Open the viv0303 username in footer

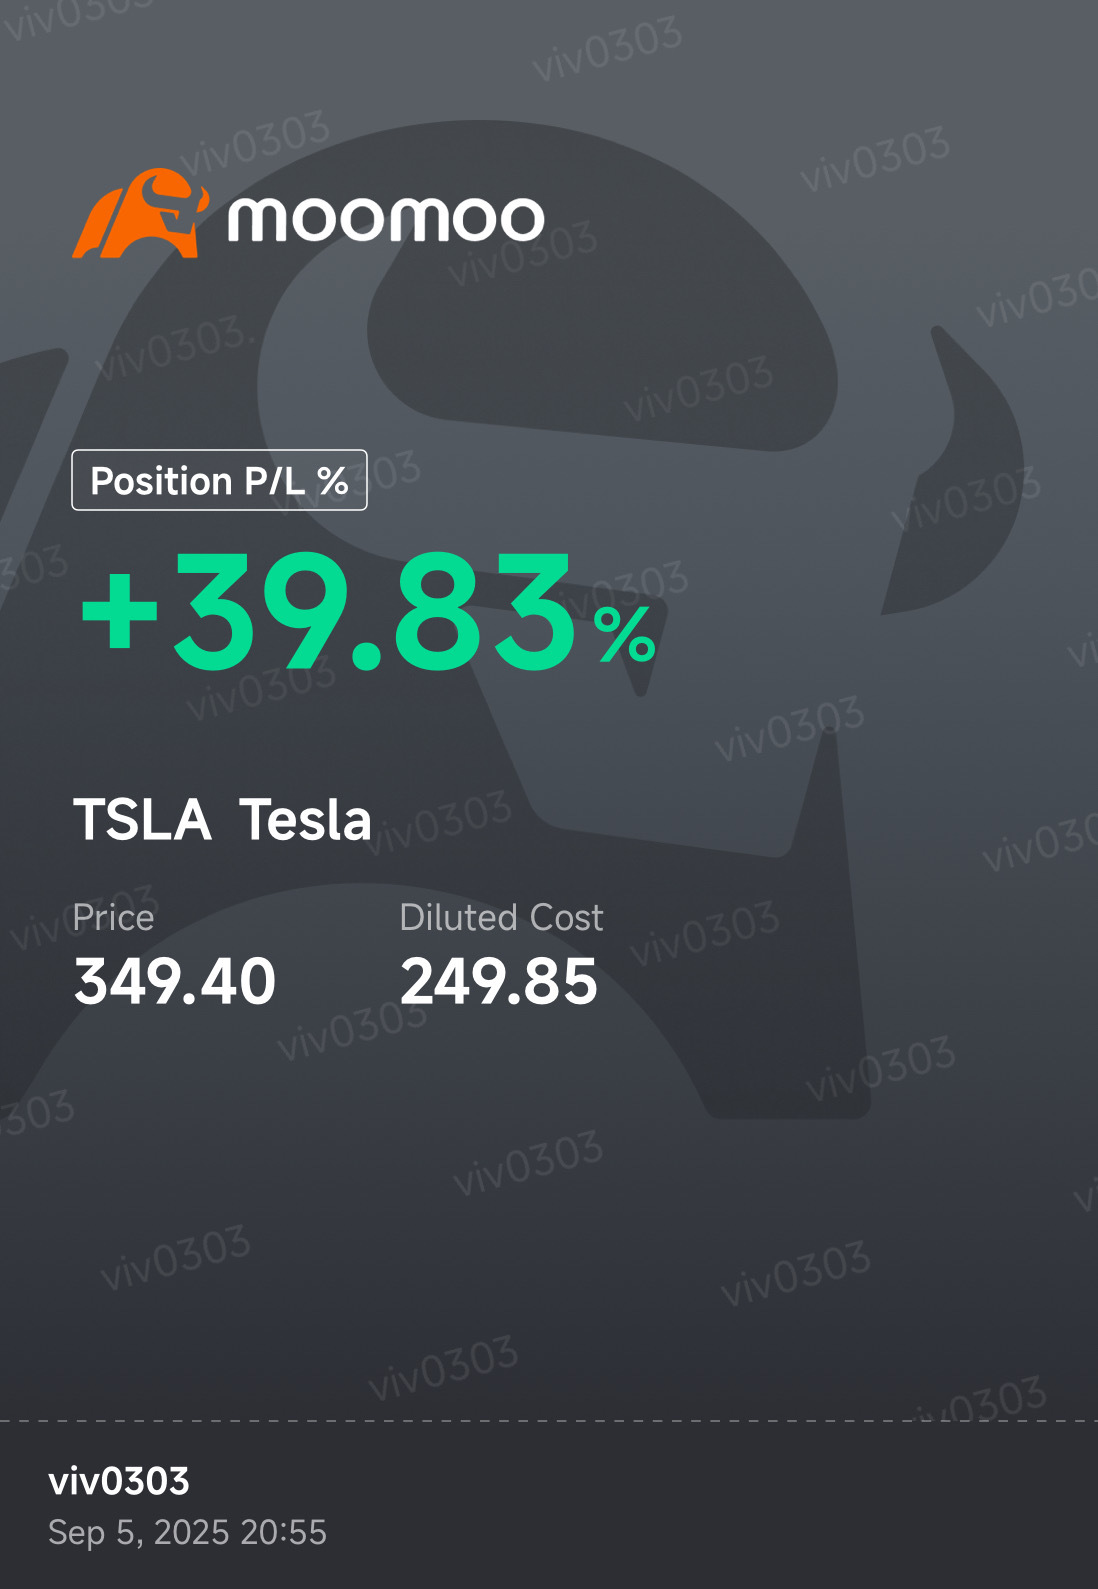tap(119, 1481)
